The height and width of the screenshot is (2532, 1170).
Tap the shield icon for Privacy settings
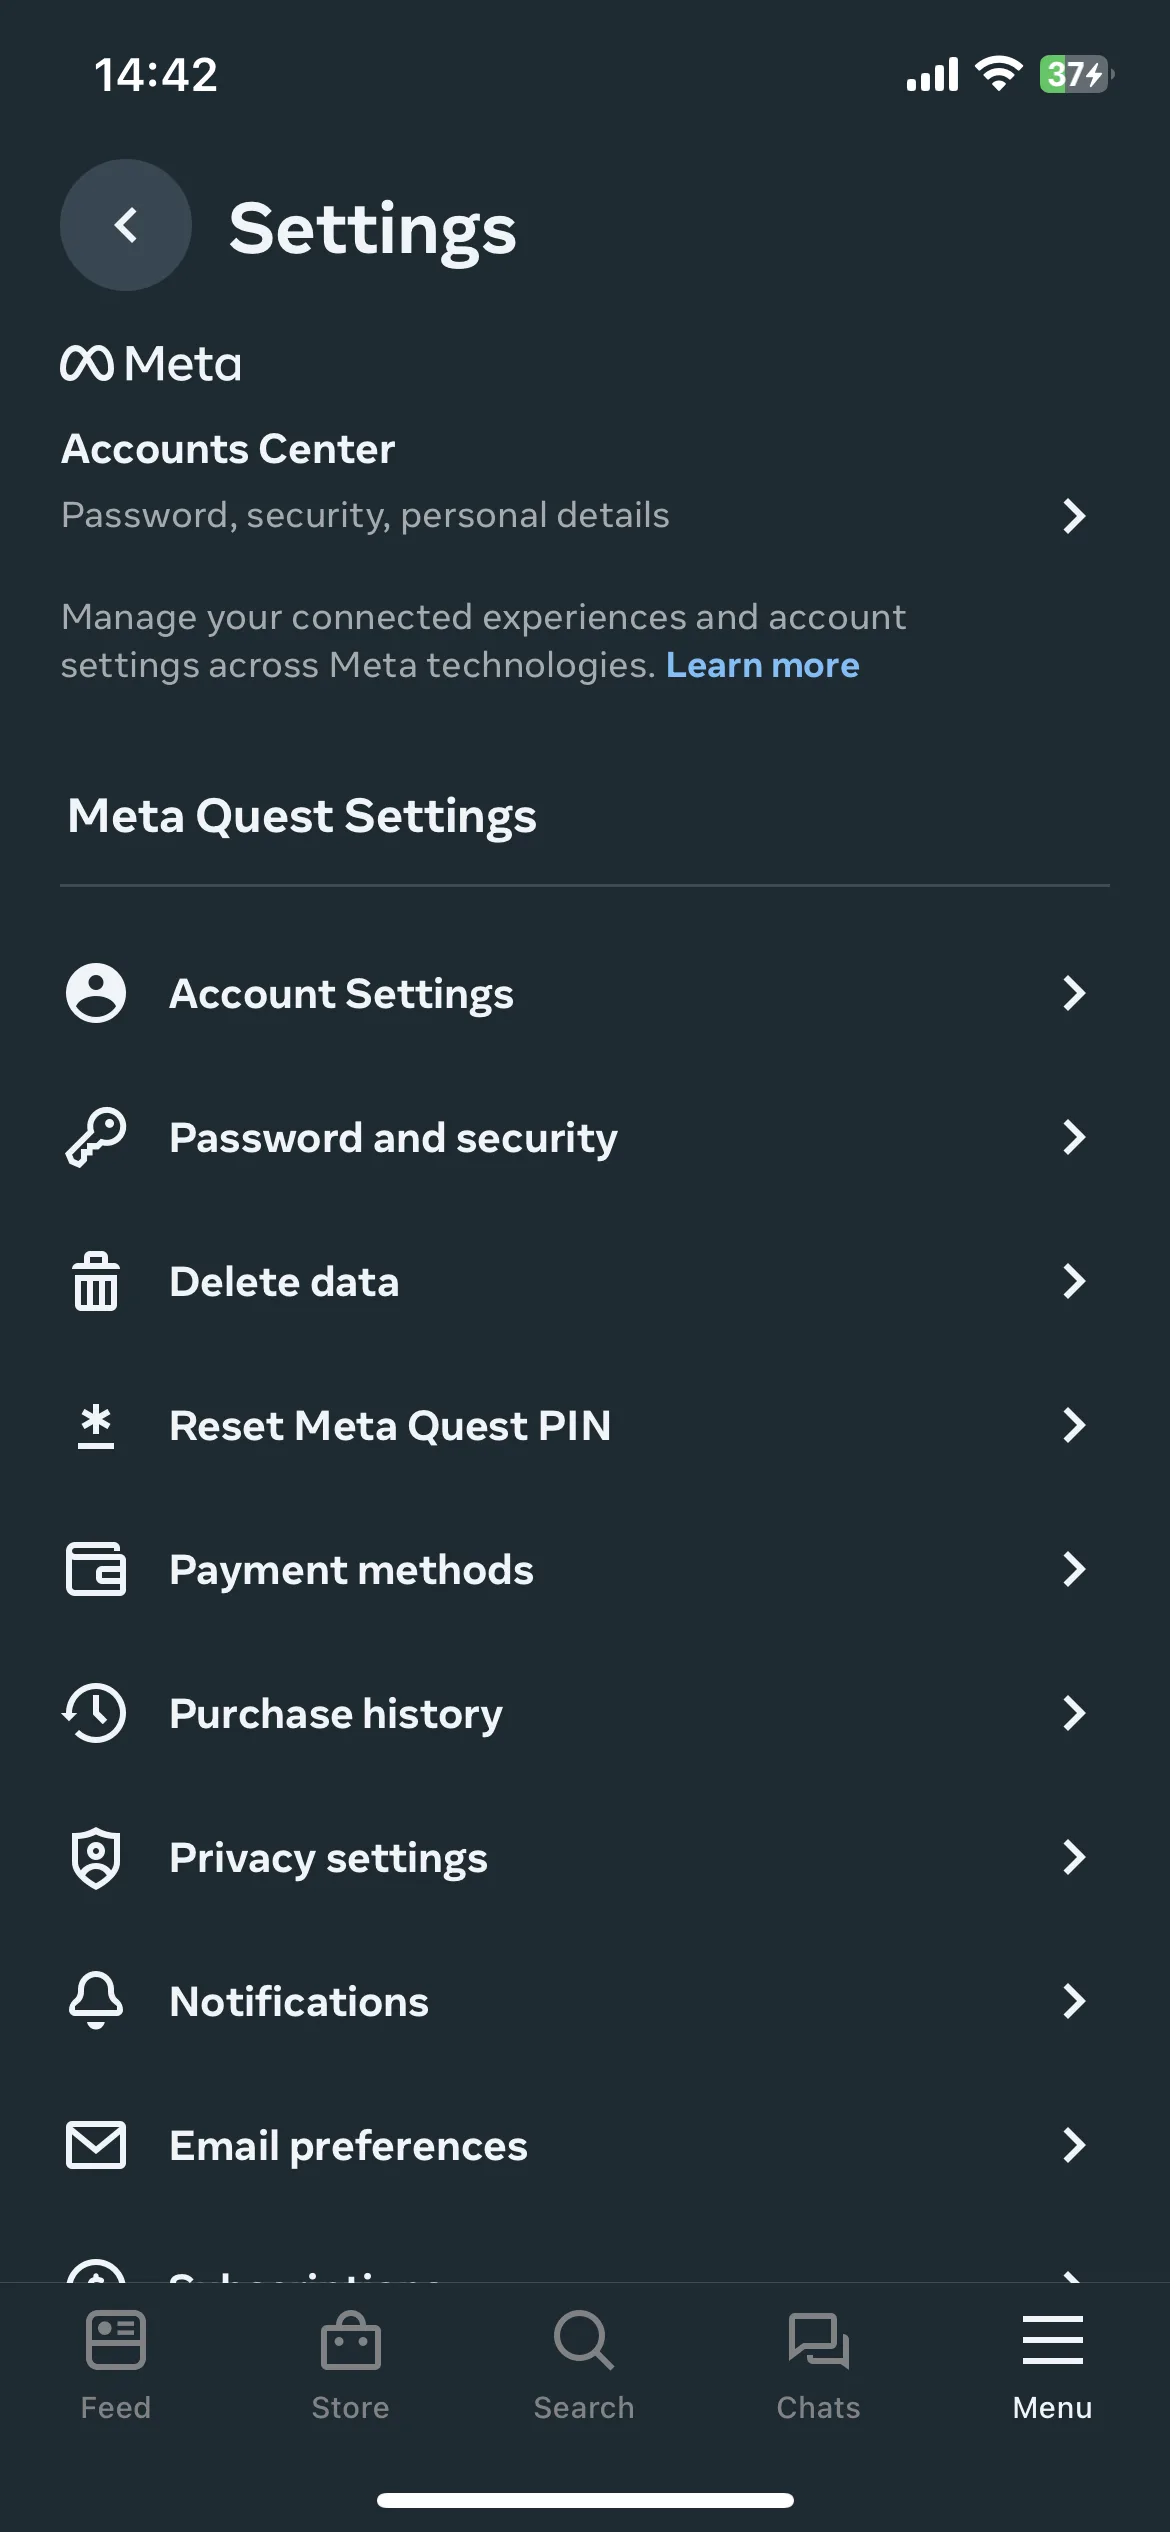click(x=96, y=1857)
